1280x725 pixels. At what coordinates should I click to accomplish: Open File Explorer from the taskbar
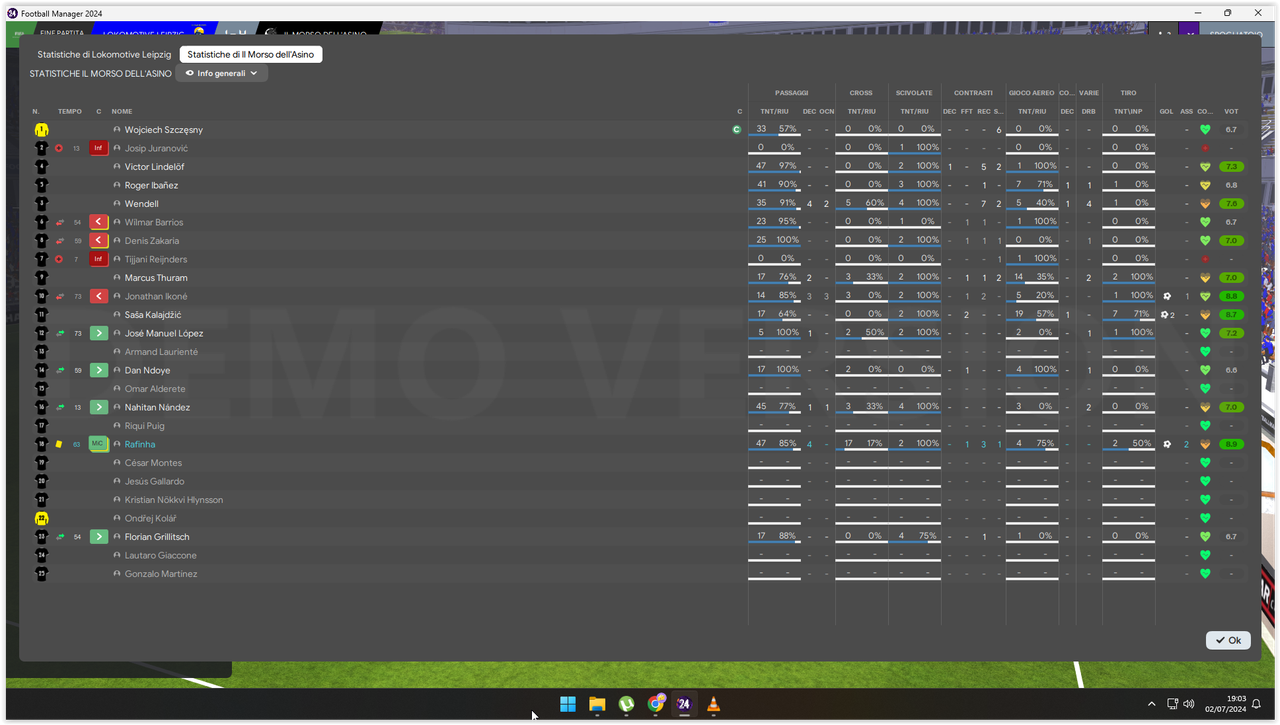597,704
